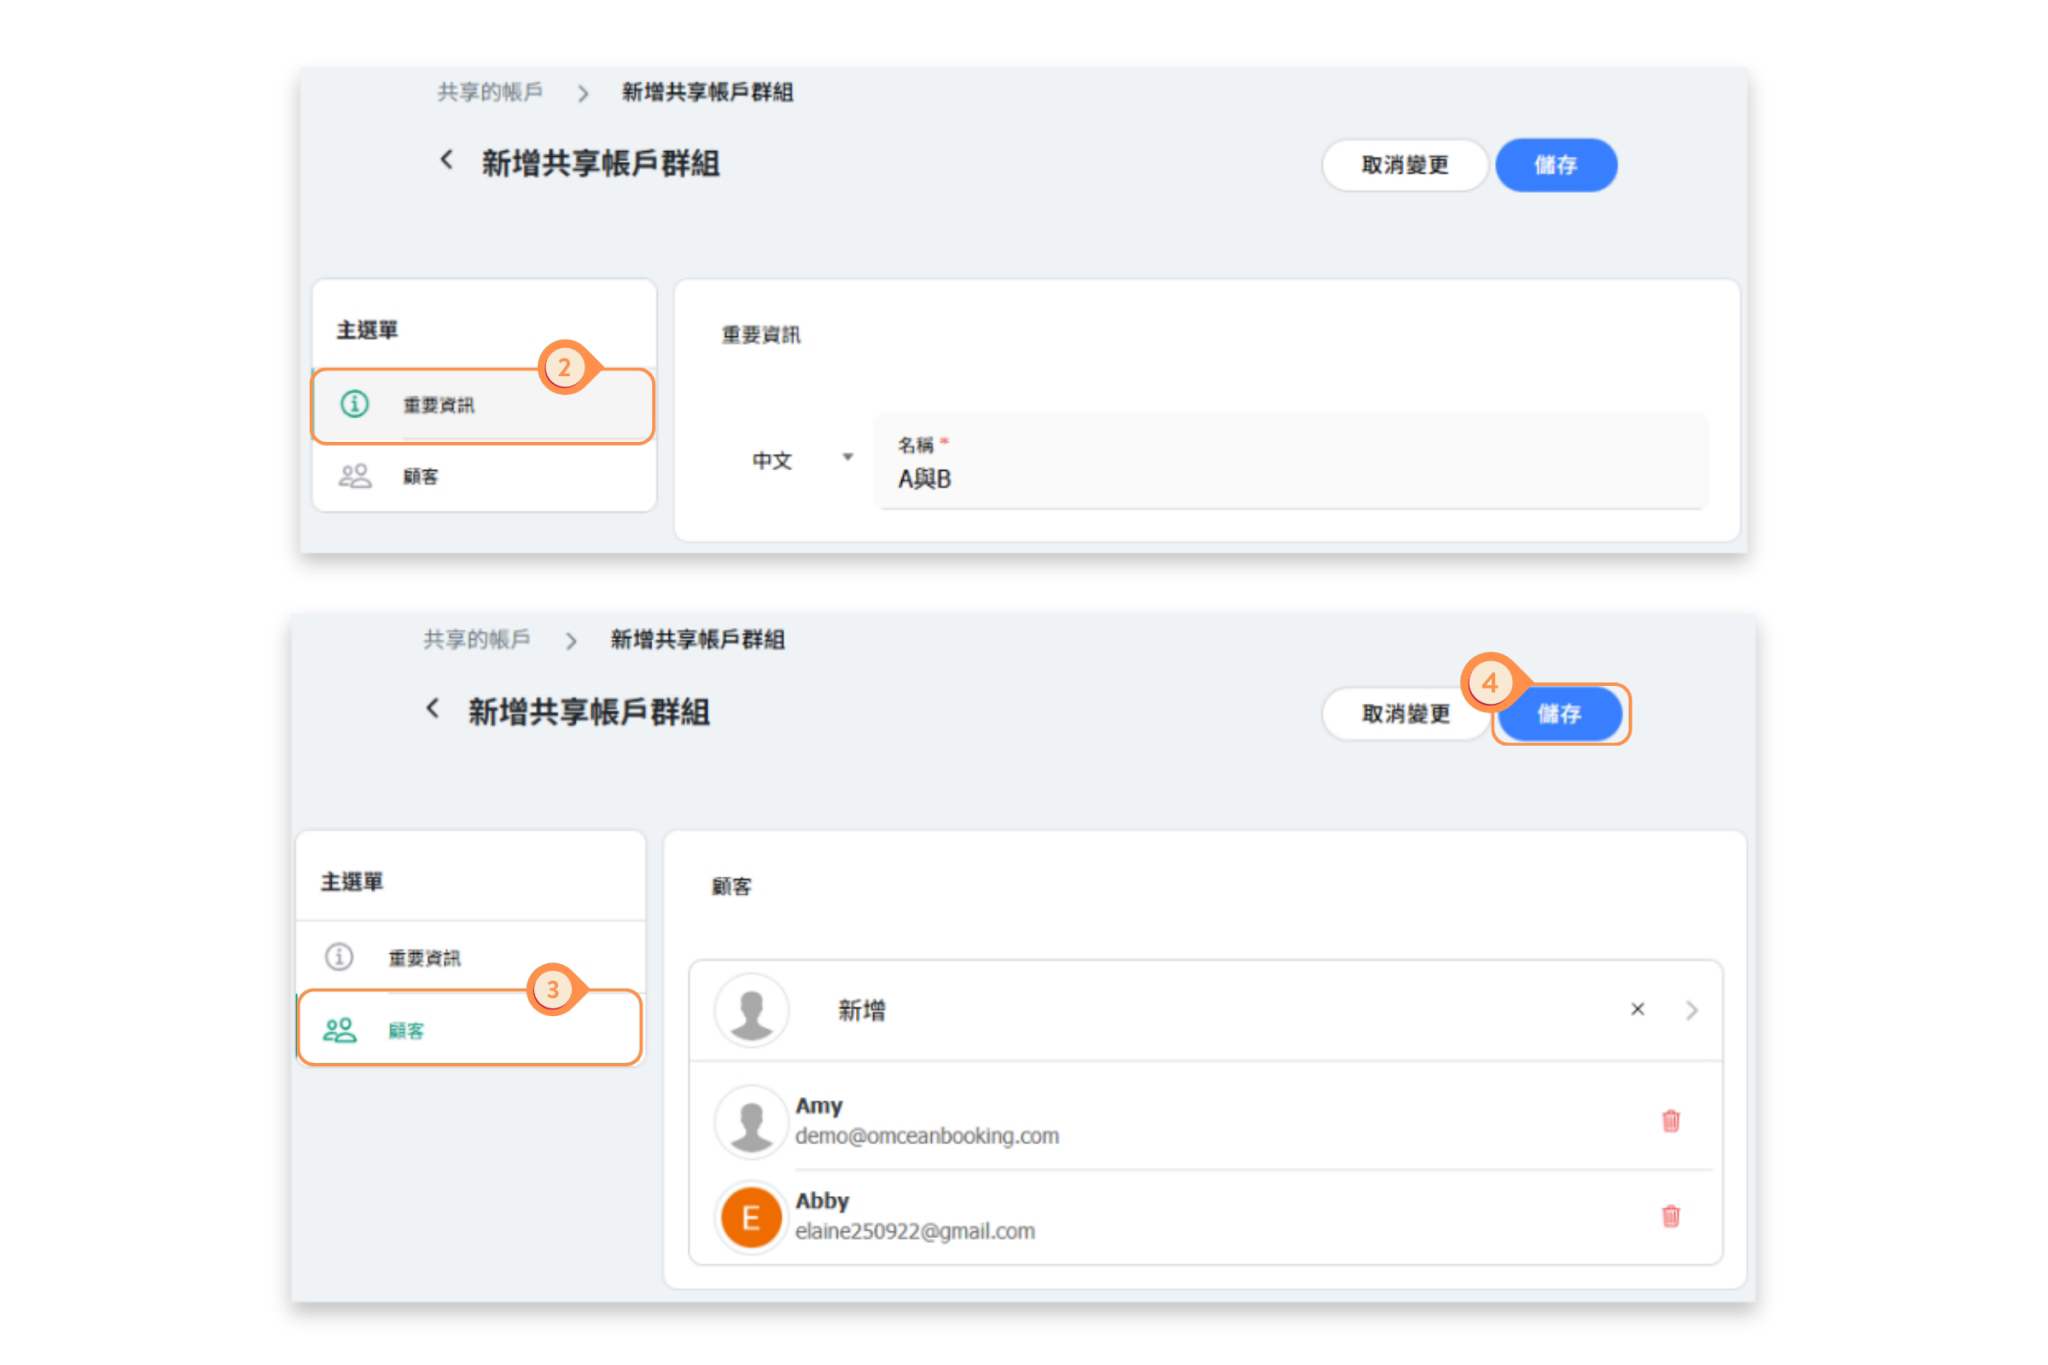Click the back arrow in the bottom panel header

point(432,709)
